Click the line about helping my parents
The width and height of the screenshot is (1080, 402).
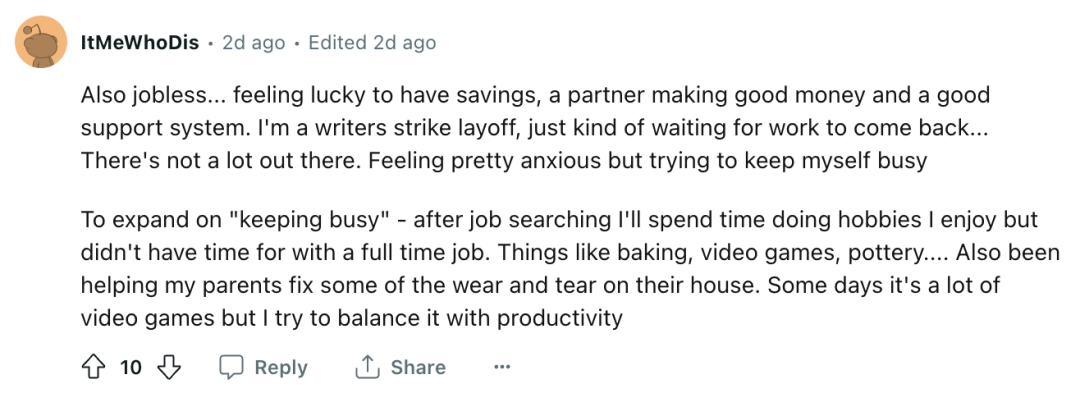click(540, 286)
